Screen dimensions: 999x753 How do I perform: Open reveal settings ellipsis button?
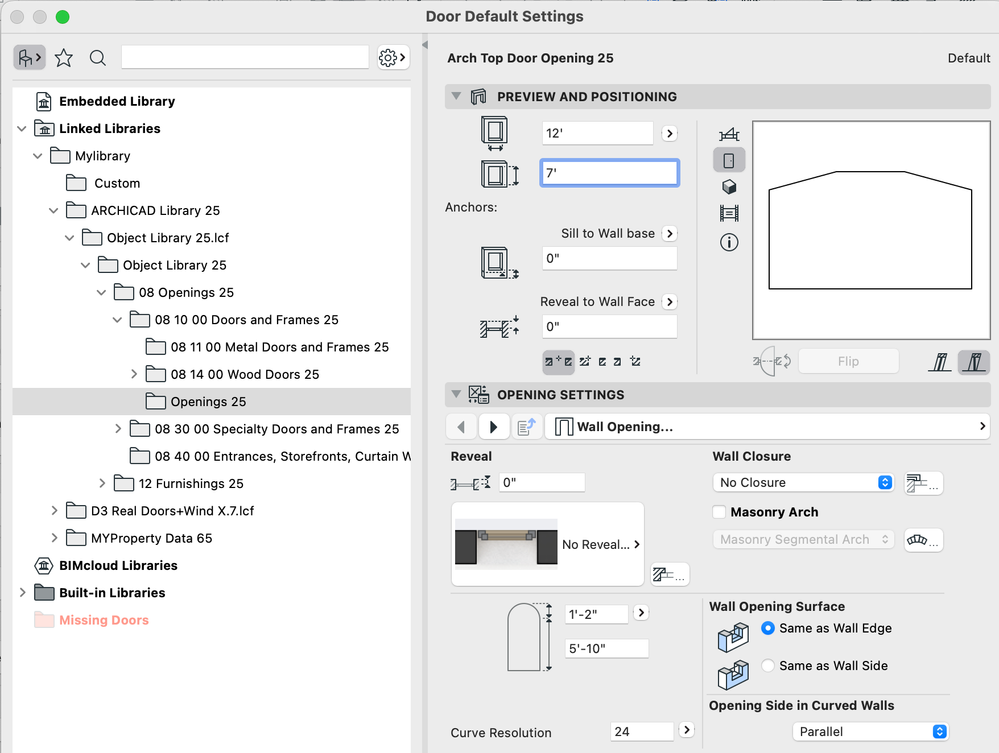point(670,575)
